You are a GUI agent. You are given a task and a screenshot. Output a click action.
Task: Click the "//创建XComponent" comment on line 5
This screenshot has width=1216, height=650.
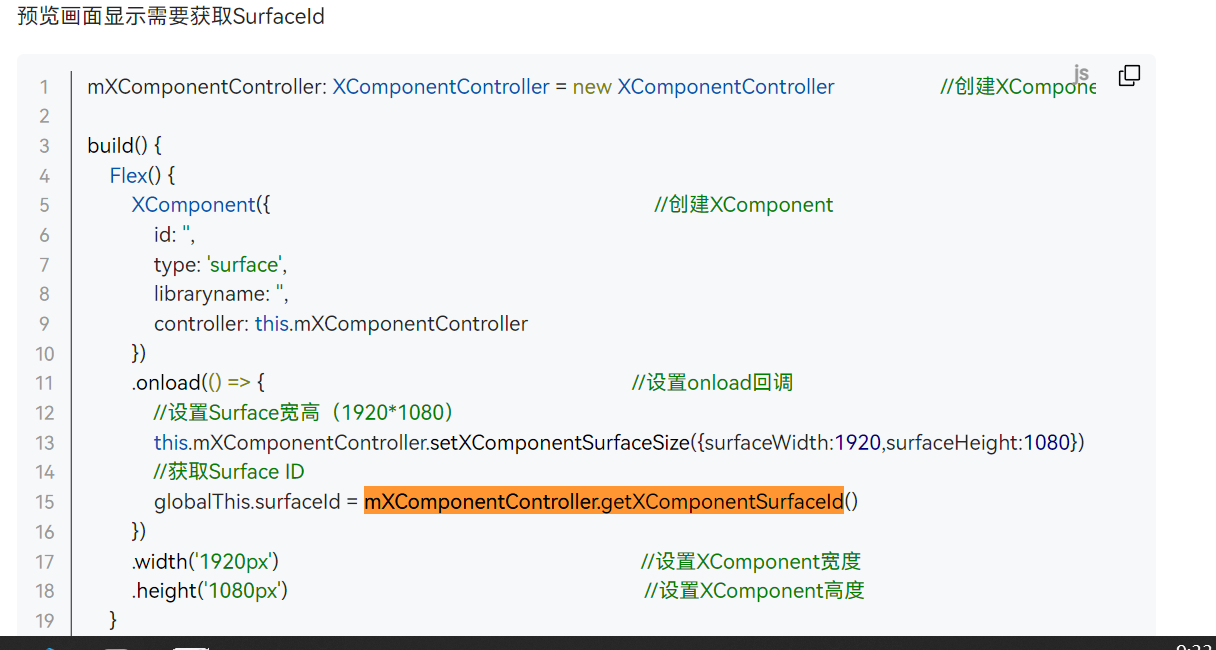coord(743,205)
